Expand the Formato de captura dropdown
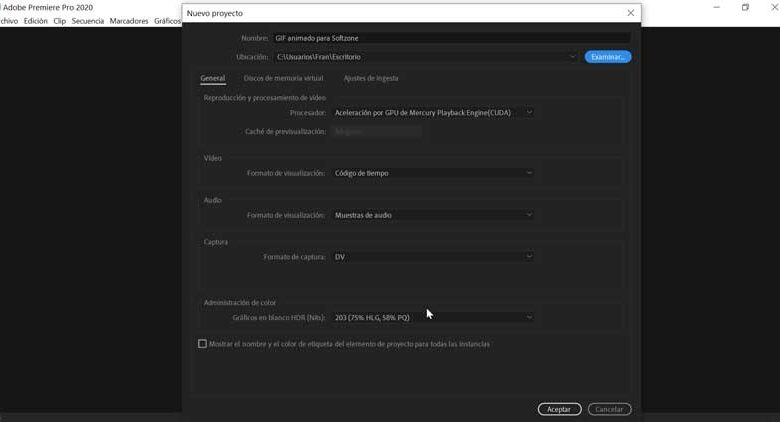Image resolution: width=780 pixels, height=422 pixels. [x=433, y=257]
